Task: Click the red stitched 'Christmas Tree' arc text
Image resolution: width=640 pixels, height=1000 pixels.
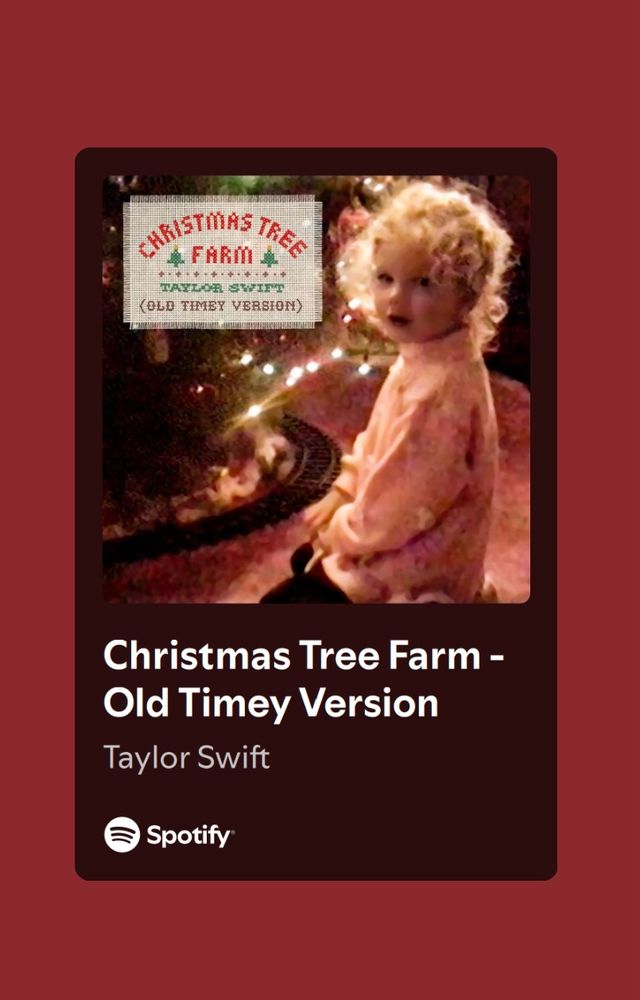Action: point(223,233)
